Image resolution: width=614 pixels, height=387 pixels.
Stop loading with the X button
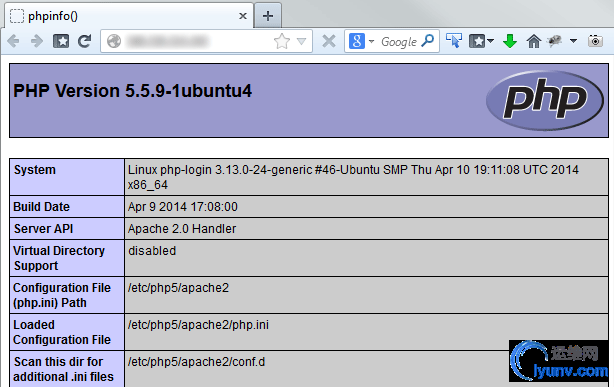329,41
